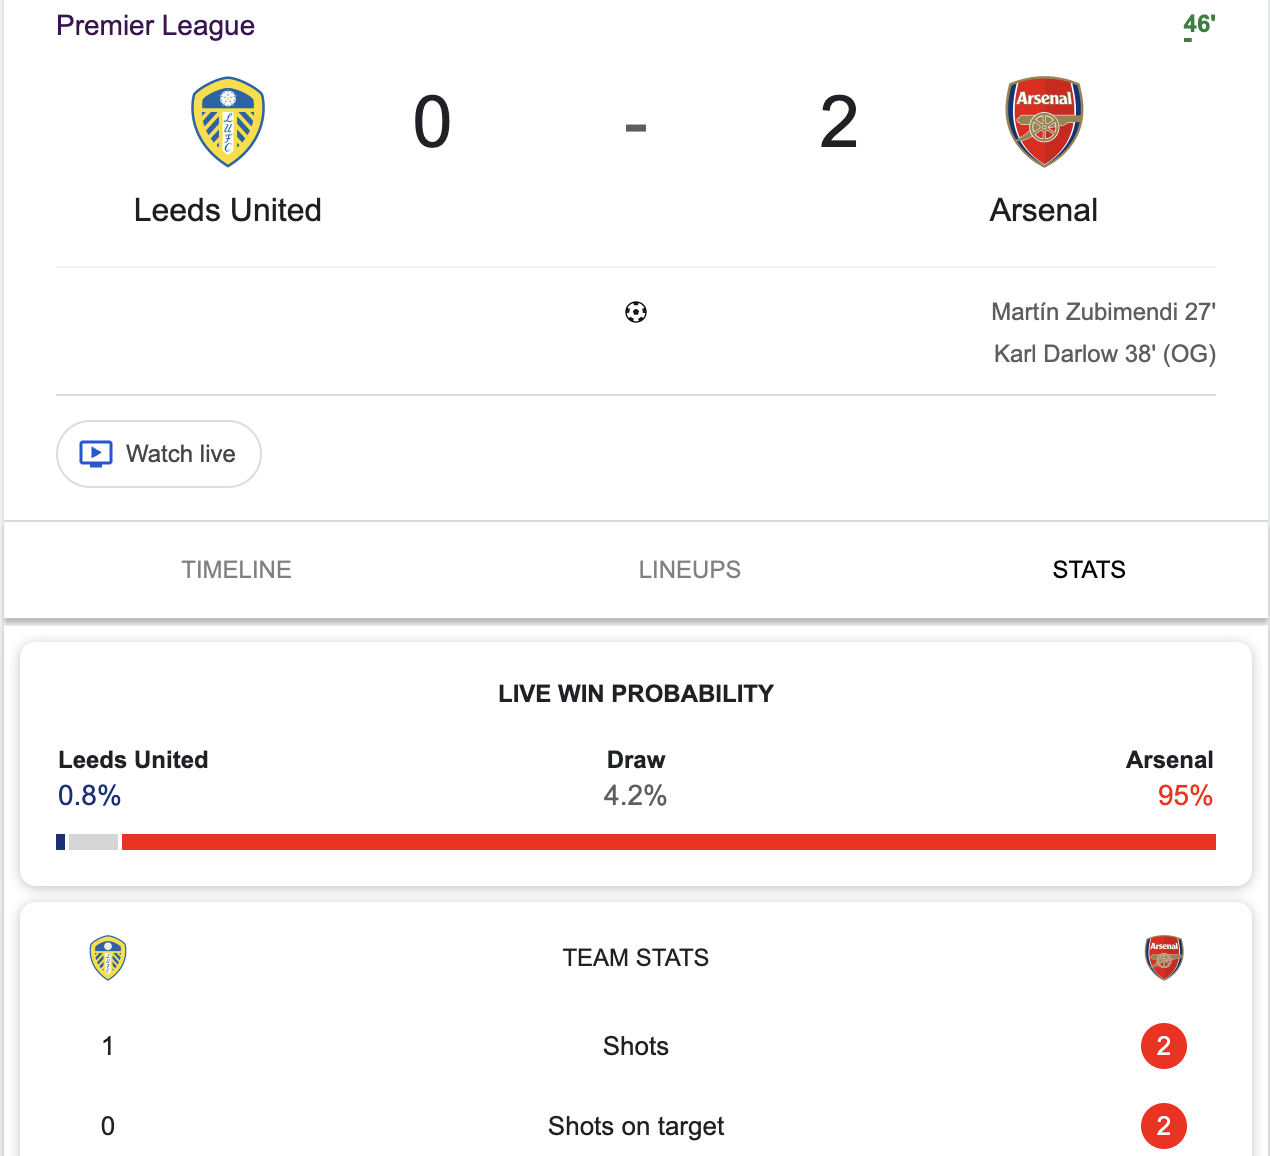Click the grey Draw probability bar segment
This screenshot has height=1156, width=1270.
(93, 842)
